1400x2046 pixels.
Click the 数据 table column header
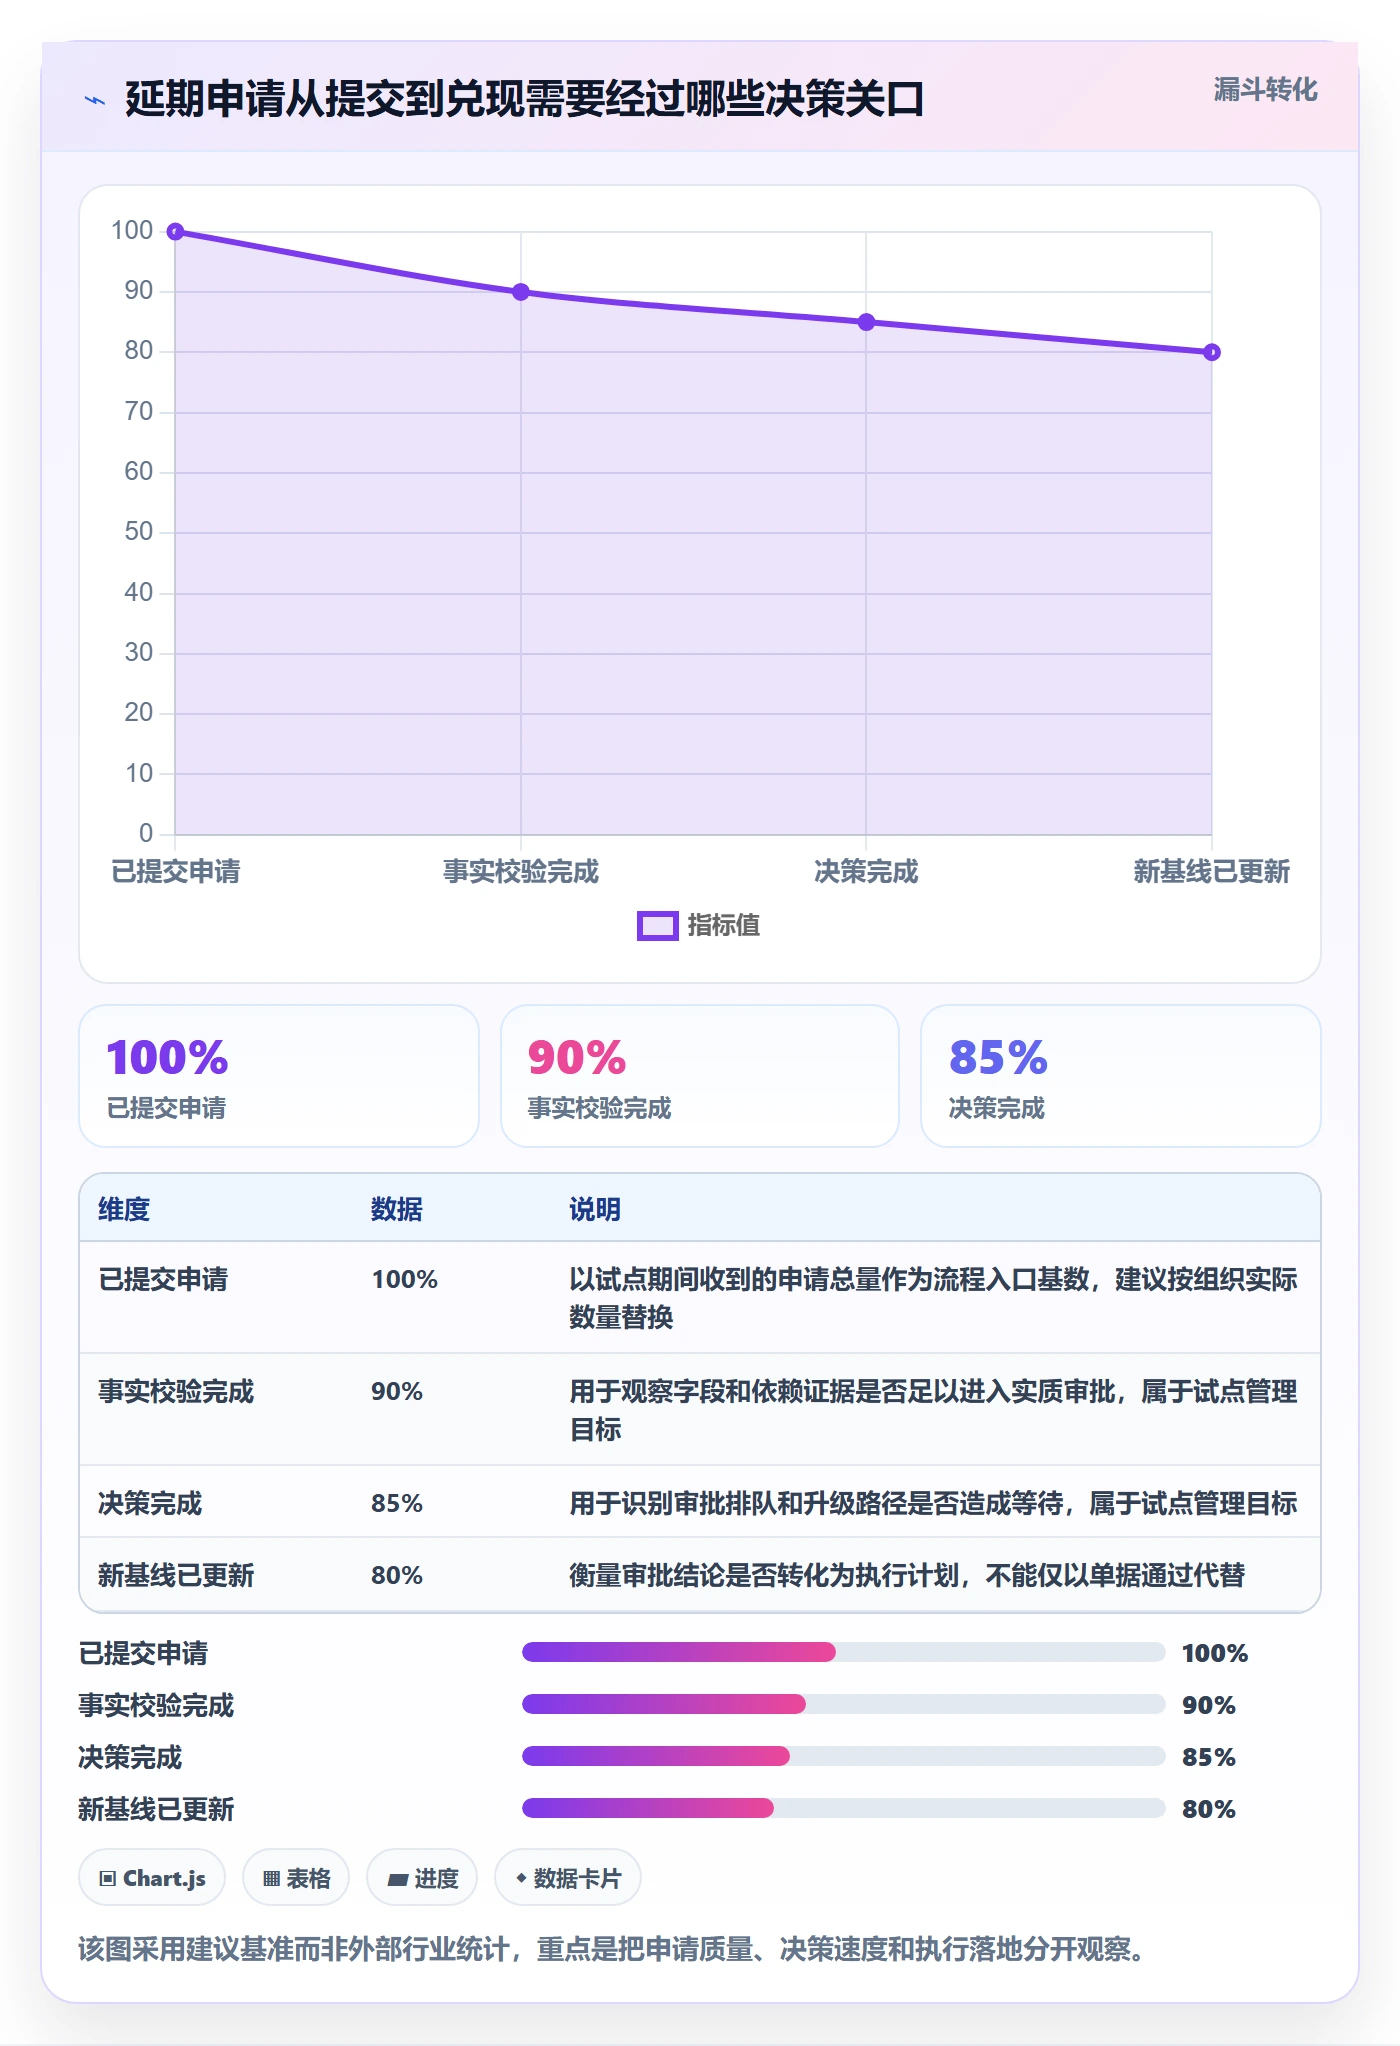pos(397,1209)
